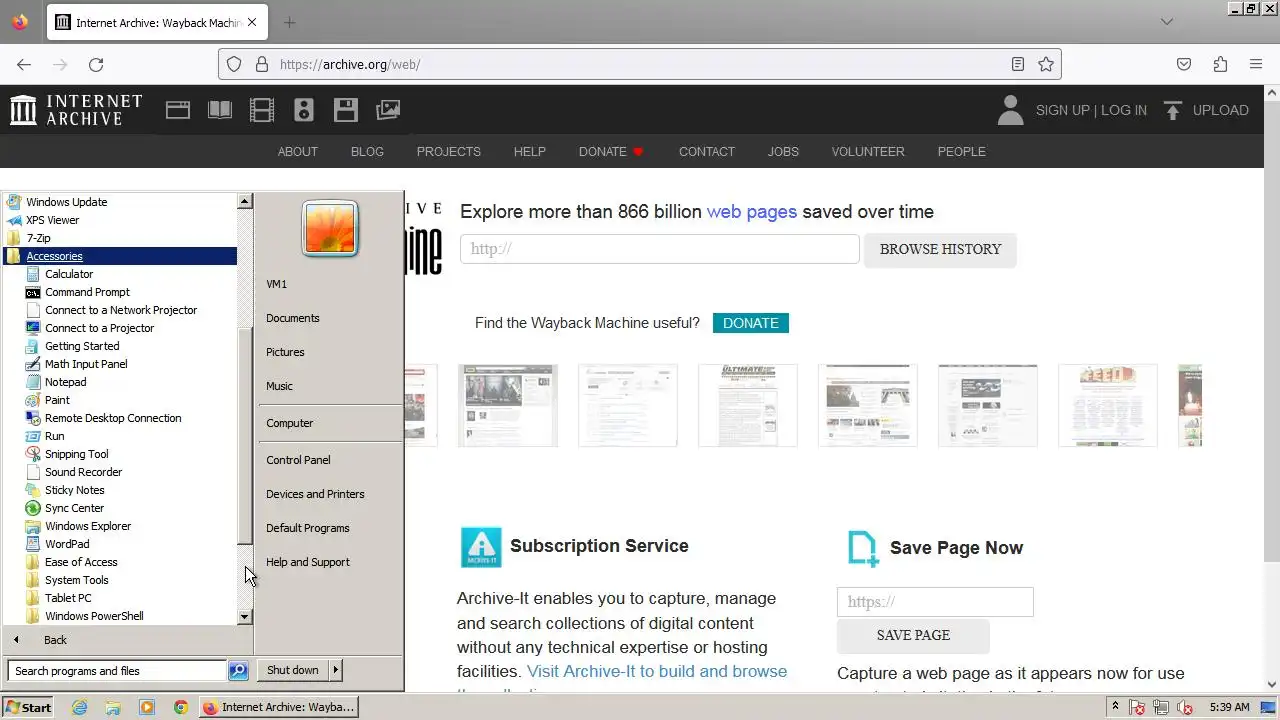Viewport: 1280px width, 720px height.
Task: Open Remote Desktop Connection
Action: (x=113, y=418)
